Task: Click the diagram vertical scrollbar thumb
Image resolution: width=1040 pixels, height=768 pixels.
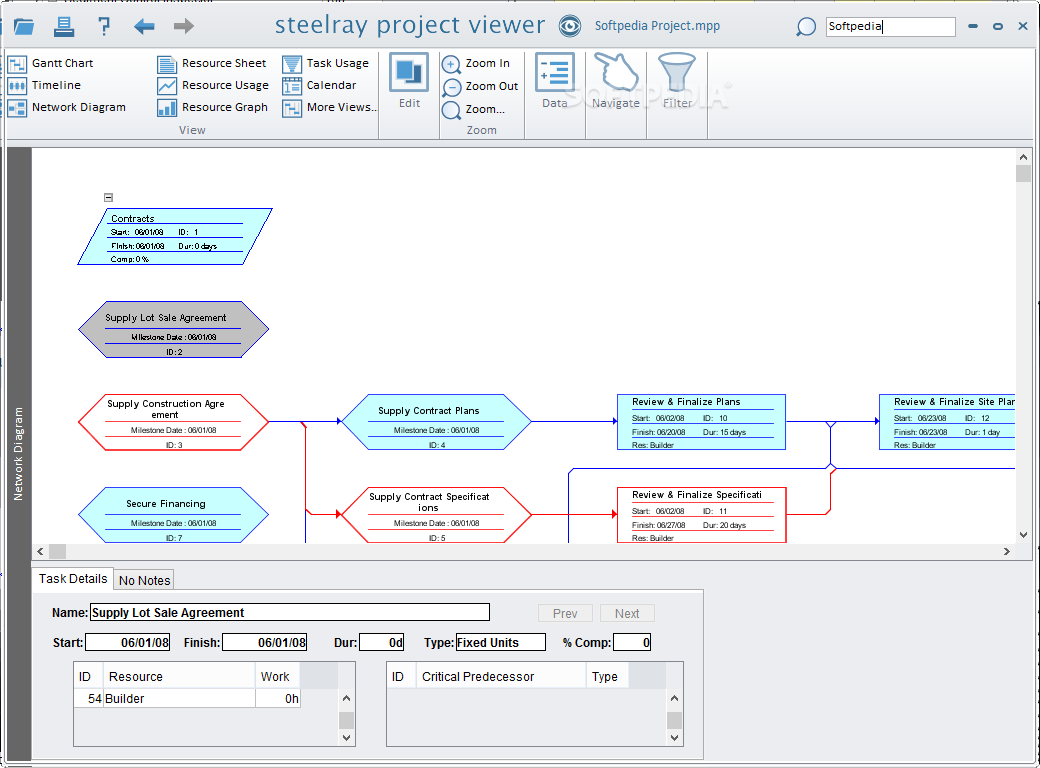Action: click(x=1023, y=174)
